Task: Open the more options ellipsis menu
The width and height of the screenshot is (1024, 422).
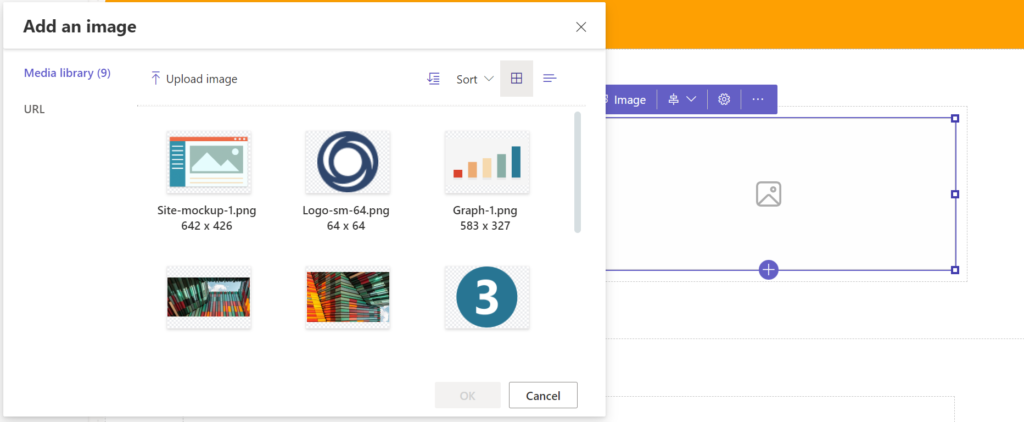Action: tap(758, 99)
